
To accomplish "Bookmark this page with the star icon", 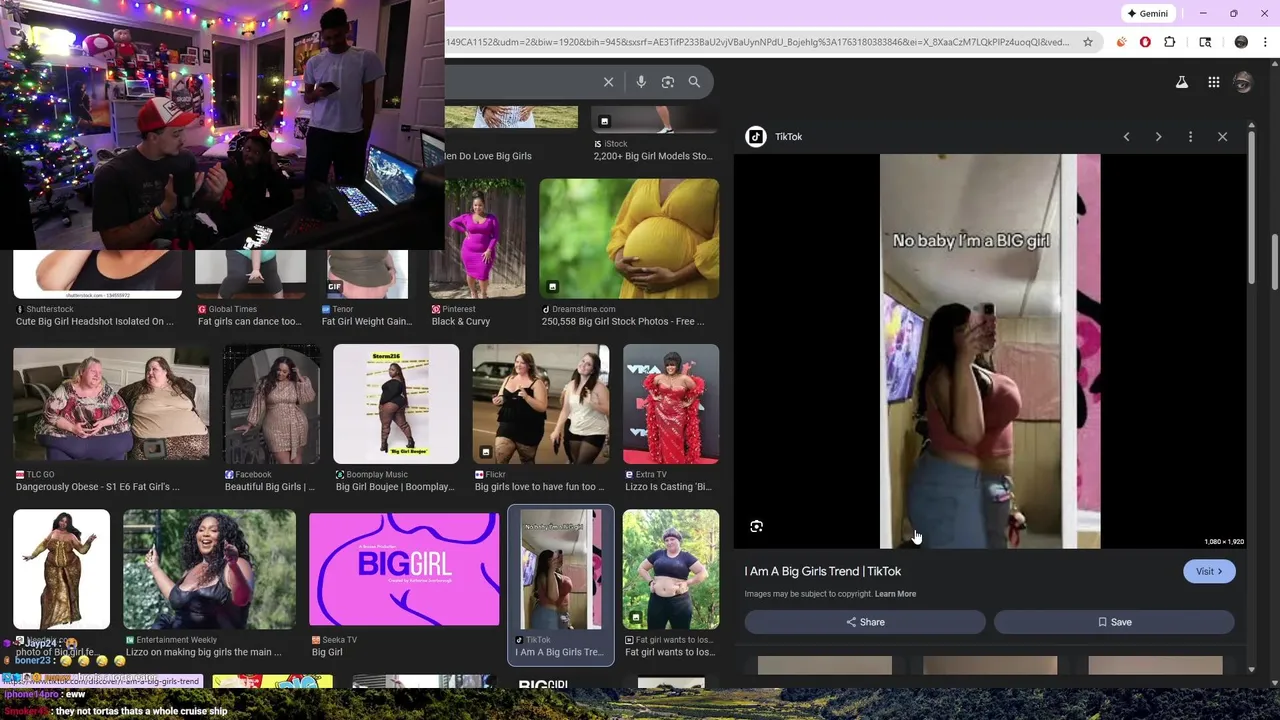I will click(1089, 42).
